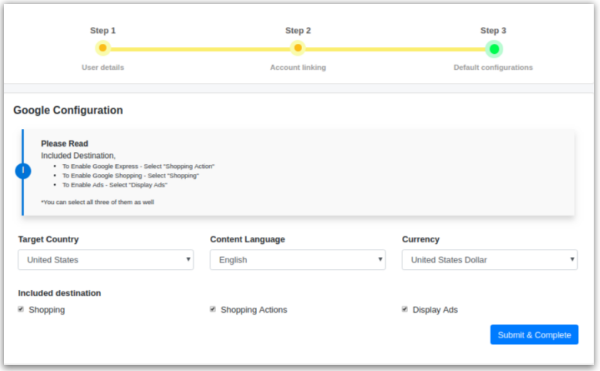Uncheck the Display Ads checkbox
This screenshot has width=600, height=371.
coord(405,309)
